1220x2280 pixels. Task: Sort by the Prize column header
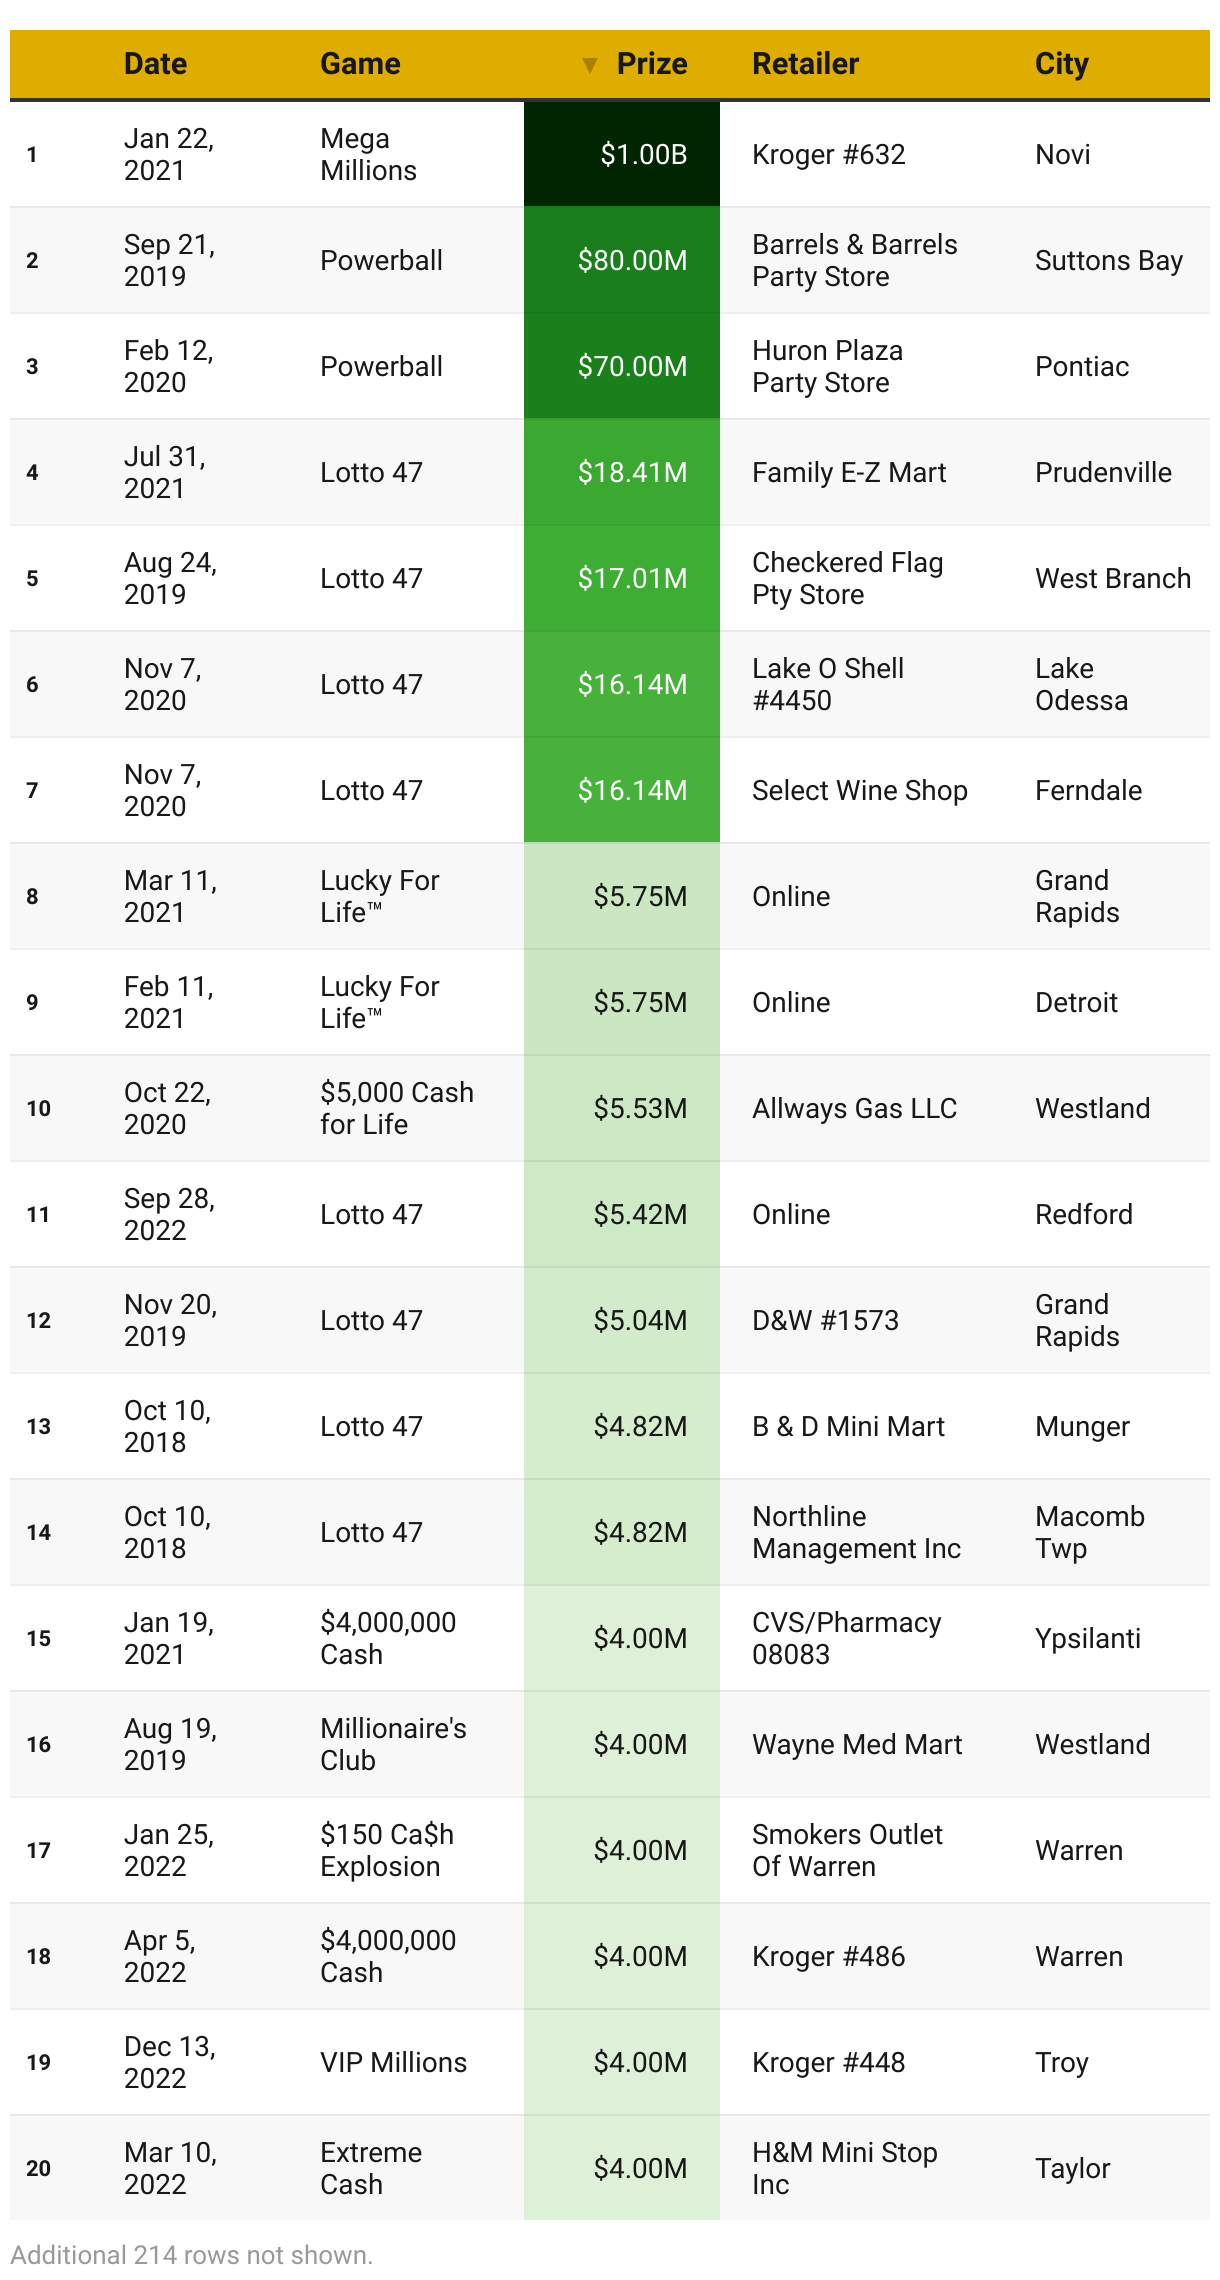coord(651,64)
